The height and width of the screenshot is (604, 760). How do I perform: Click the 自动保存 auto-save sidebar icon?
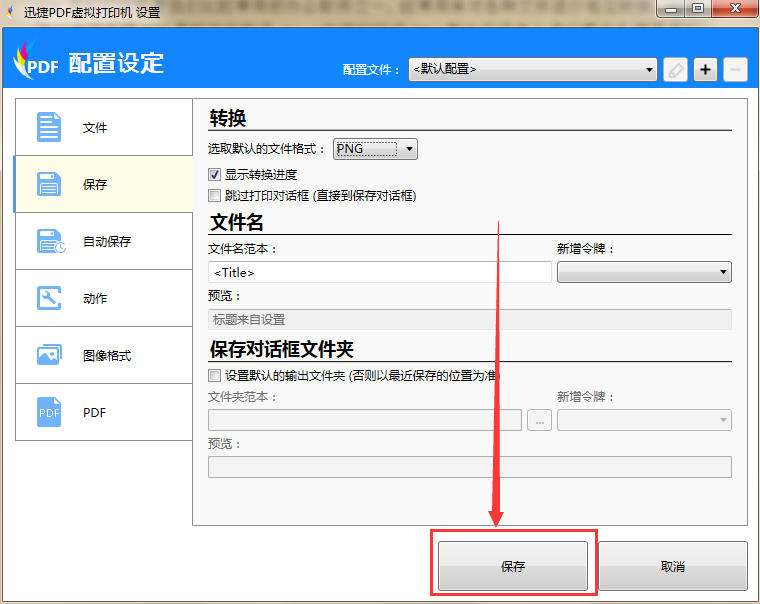50,242
